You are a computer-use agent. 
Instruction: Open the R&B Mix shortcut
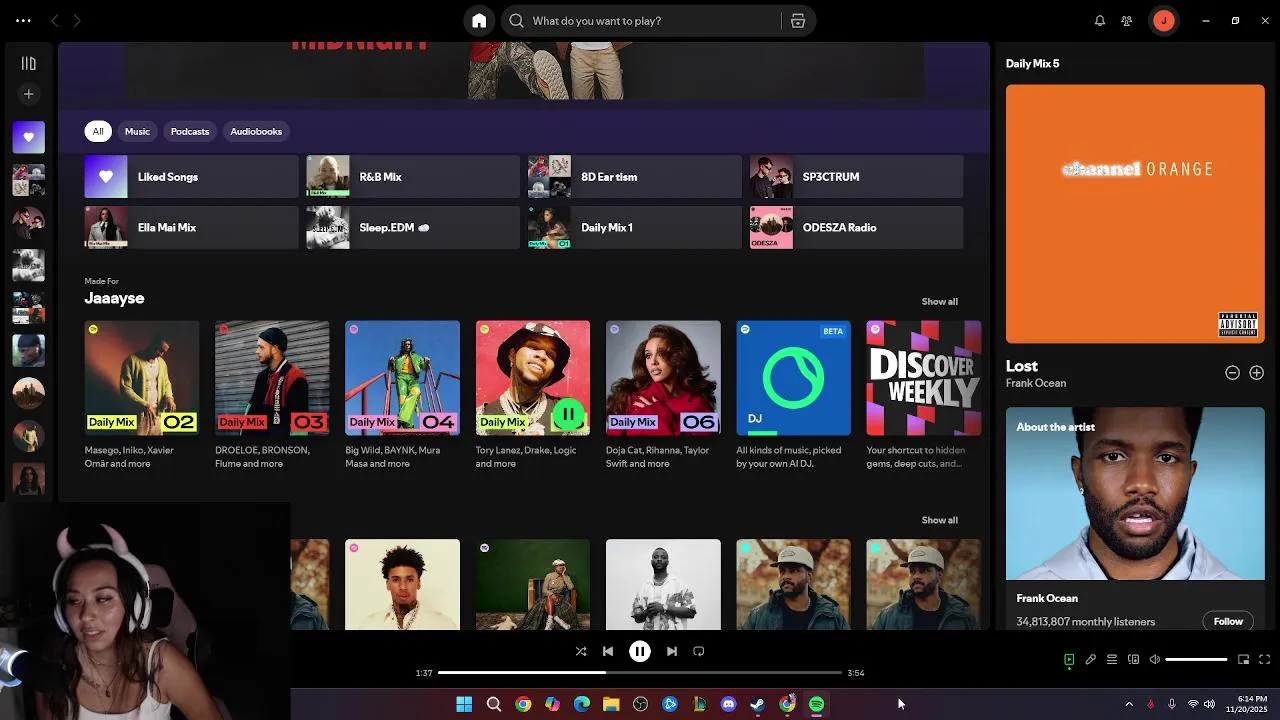pyautogui.click(x=413, y=177)
